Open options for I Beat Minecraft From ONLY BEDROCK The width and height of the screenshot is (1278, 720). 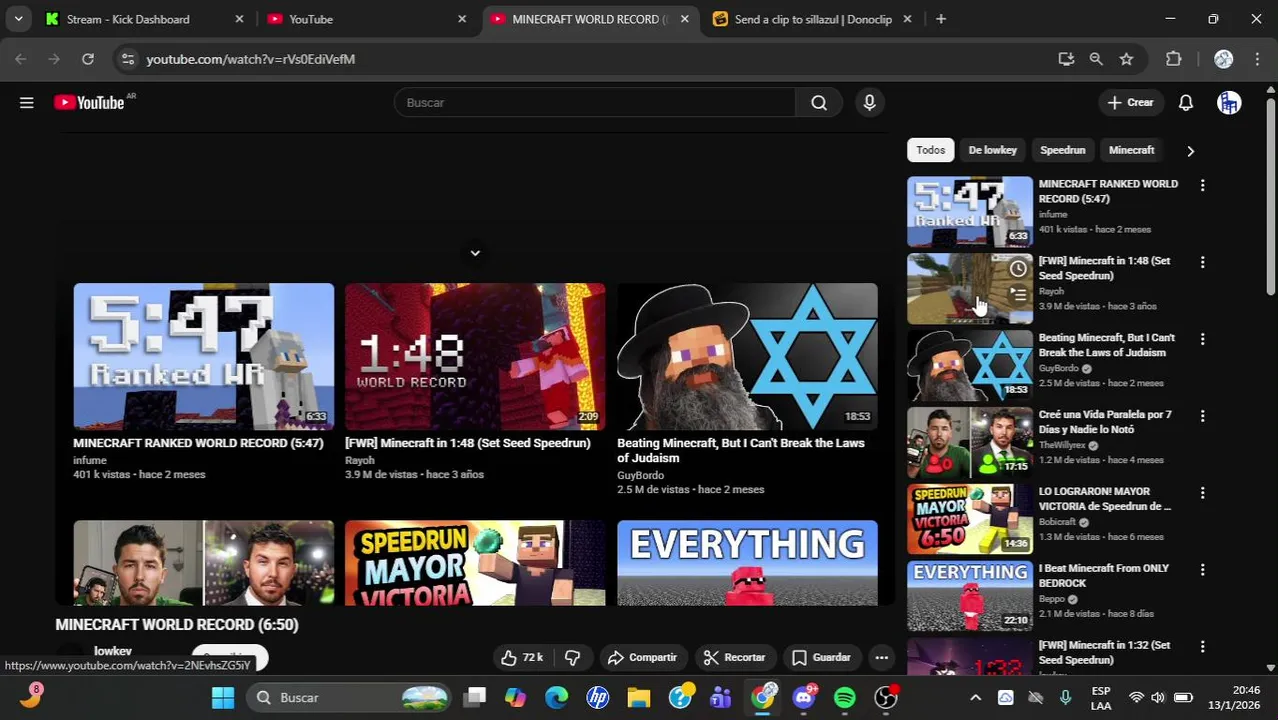pos(1202,570)
